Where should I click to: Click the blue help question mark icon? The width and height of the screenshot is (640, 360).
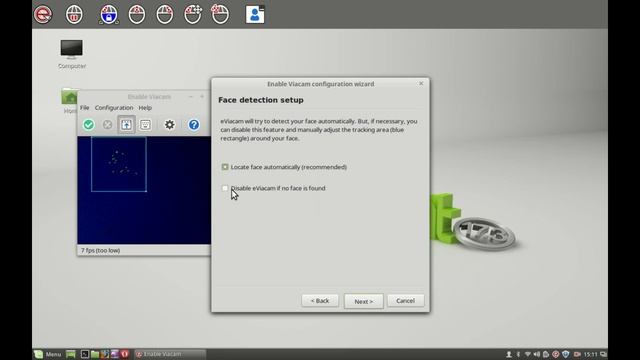click(194, 124)
